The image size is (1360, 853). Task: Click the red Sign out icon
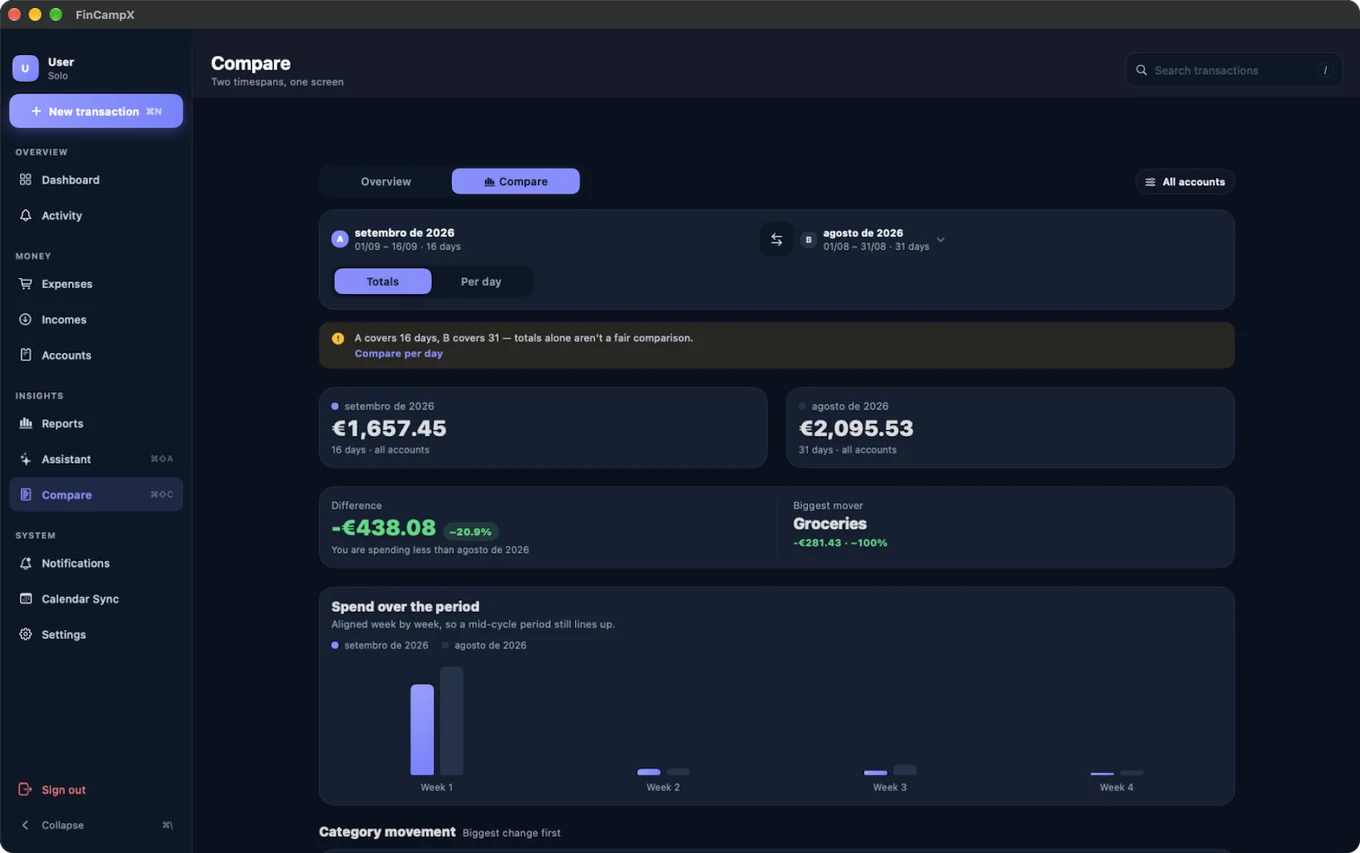[x=26, y=790]
